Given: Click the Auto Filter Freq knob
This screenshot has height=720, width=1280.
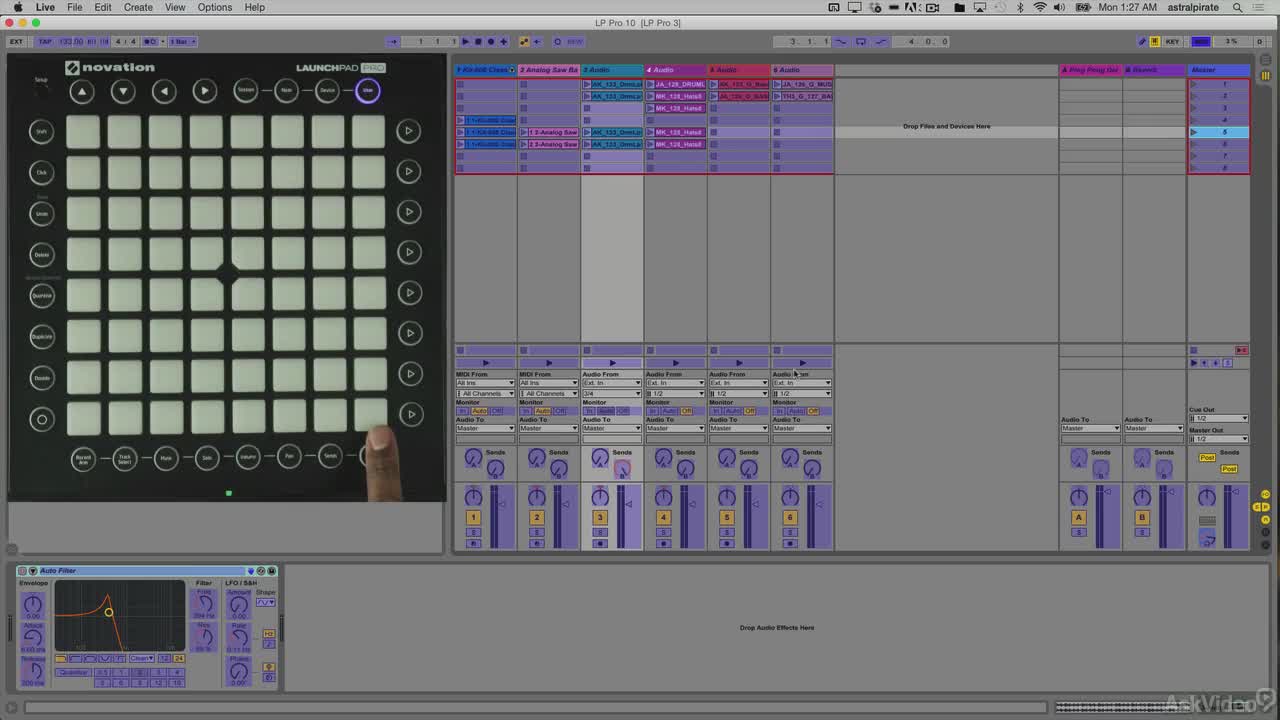Looking at the screenshot, I should coord(204,604).
